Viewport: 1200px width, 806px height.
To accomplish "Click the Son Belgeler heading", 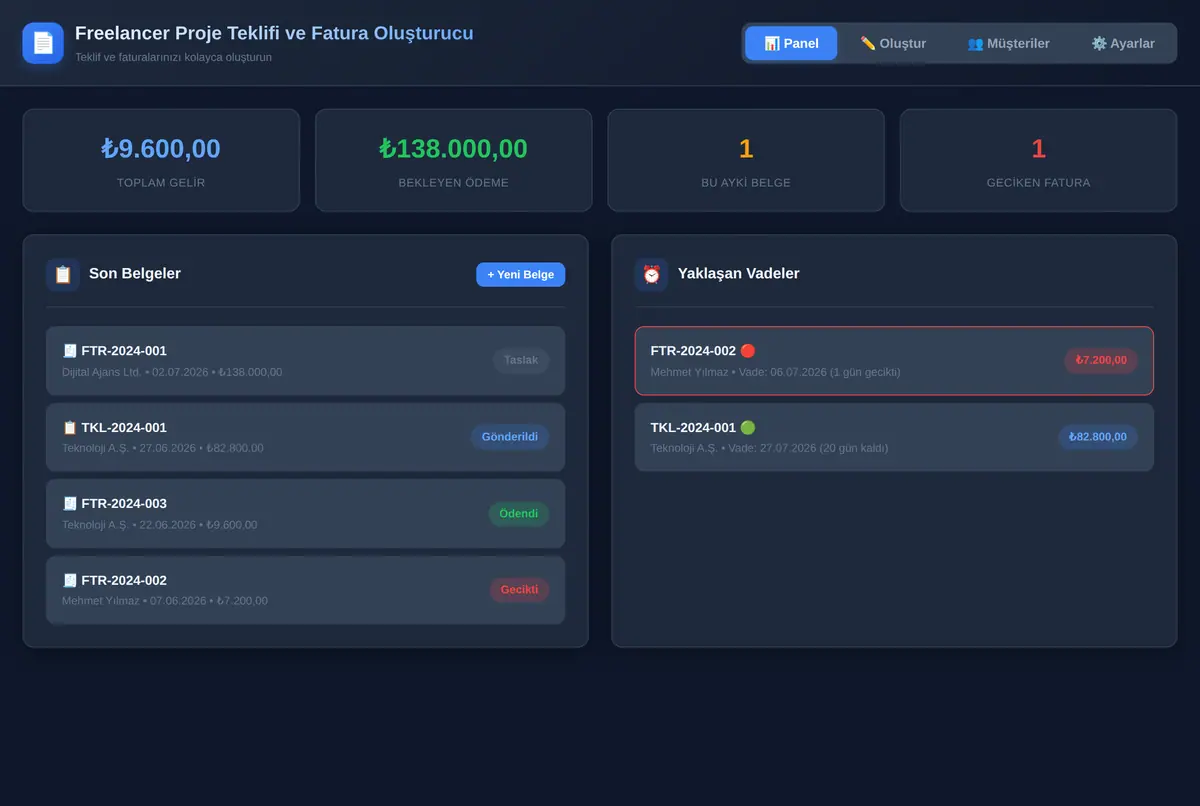I will point(135,274).
